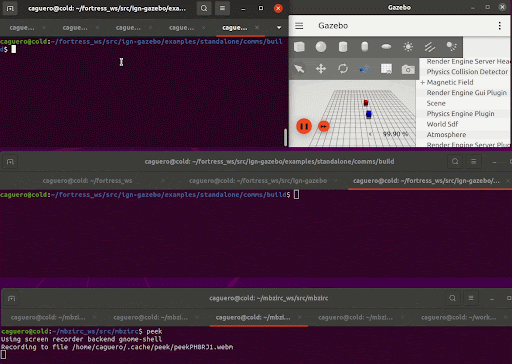Select the Atmosphere component row
Screen dimensions: 512x364
[464, 135]
